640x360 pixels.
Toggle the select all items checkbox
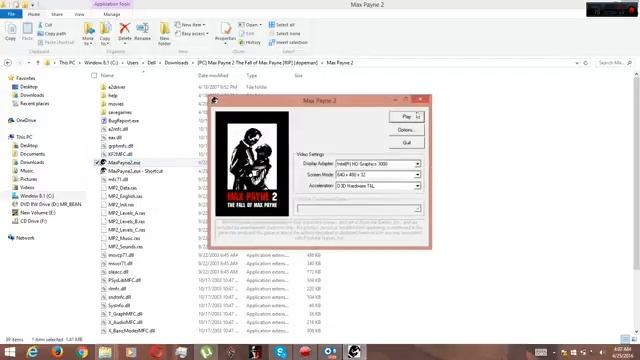pos(94,76)
